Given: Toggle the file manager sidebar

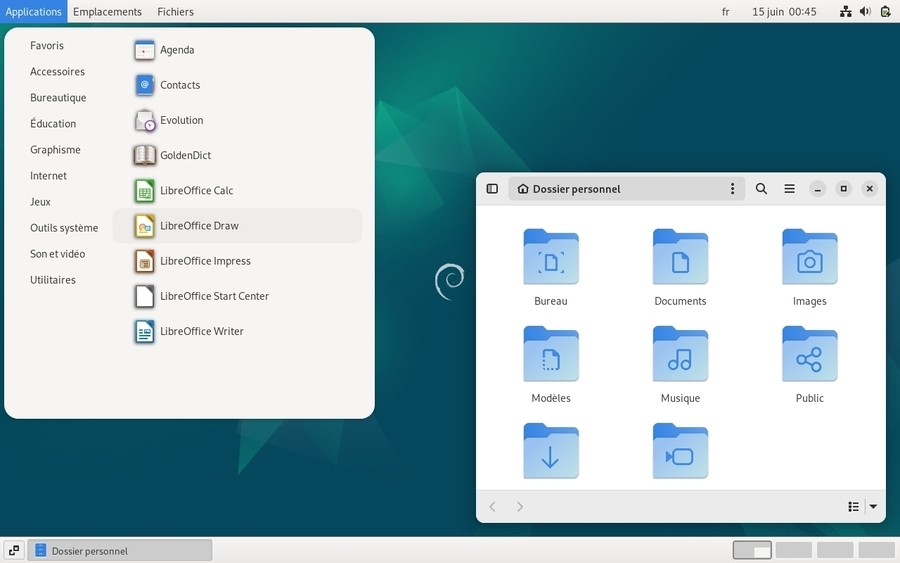Looking at the screenshot, I should [x=492, y=189].
